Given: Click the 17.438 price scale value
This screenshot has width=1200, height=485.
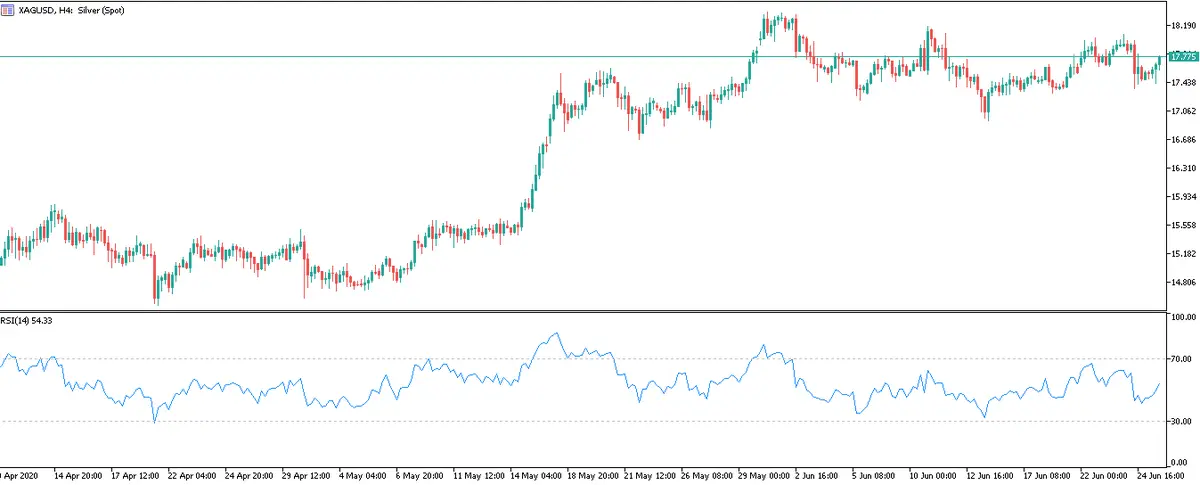Looking at the screenshot, I should pos(1182,82).
